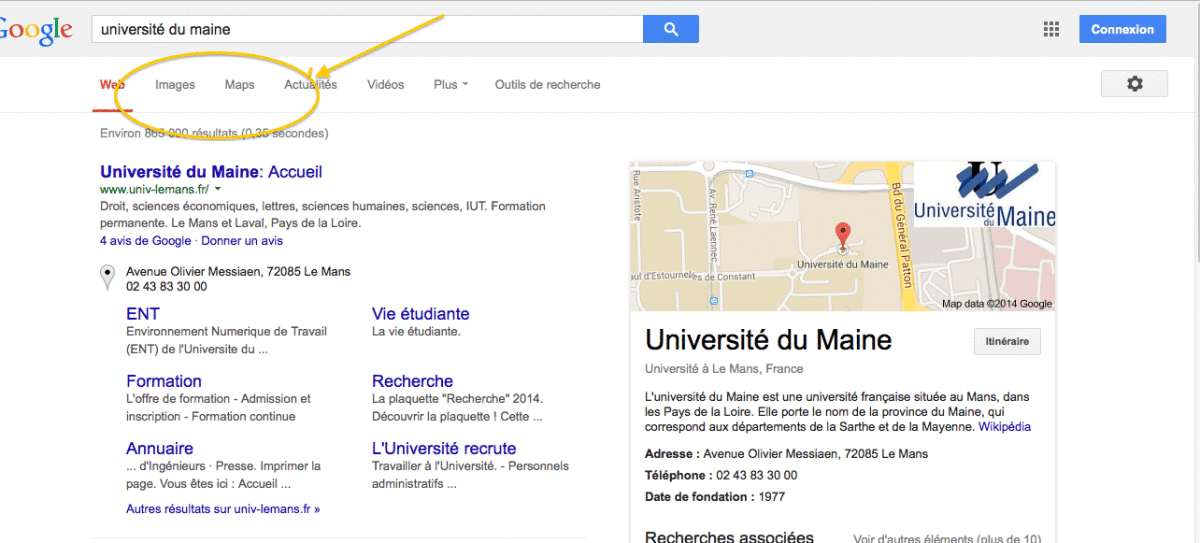Image resolution: width=1200 pixels, height=543 pixels.
Task: Open the Google apps grid icon
Action: [1051, 29]
